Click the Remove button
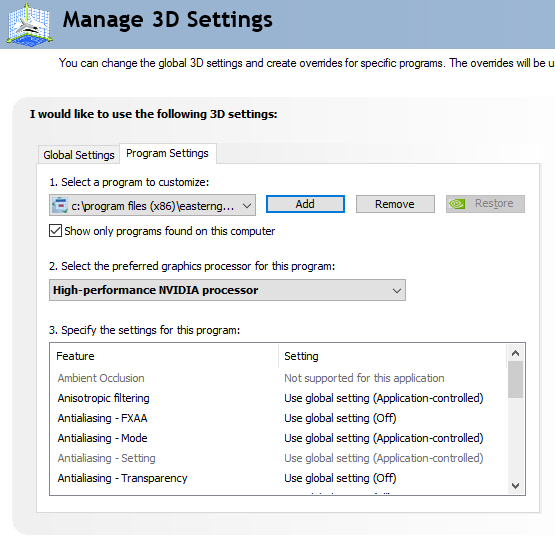This screenshot has height=547, width=555. tap(395, 204)
